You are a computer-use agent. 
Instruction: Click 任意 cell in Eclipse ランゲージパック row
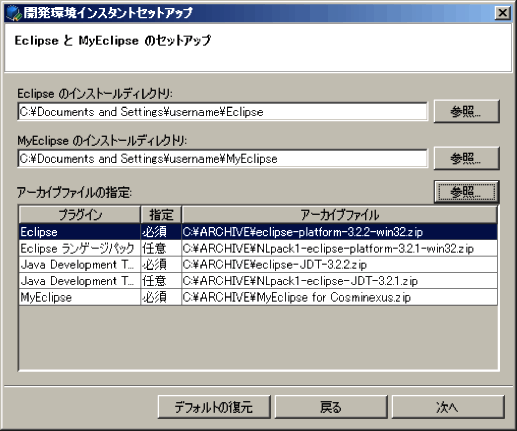[161, 248]
